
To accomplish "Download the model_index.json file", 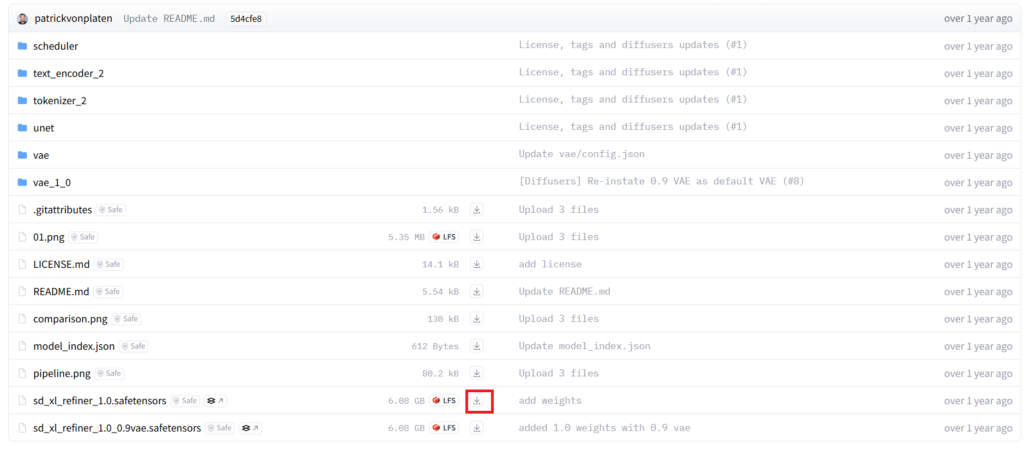I will (477, 346).
